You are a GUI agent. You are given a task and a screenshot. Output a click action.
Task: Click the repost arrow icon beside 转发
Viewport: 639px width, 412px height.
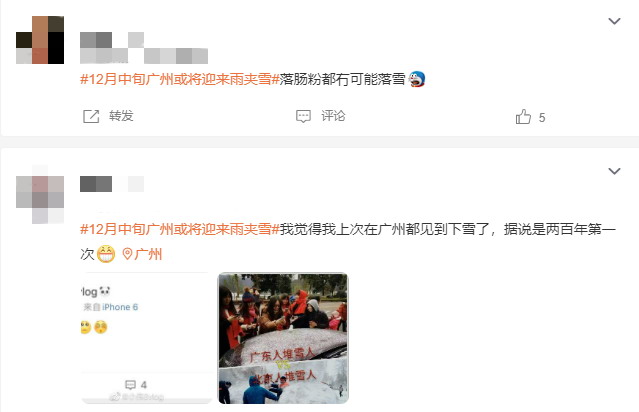click(91, 116)
